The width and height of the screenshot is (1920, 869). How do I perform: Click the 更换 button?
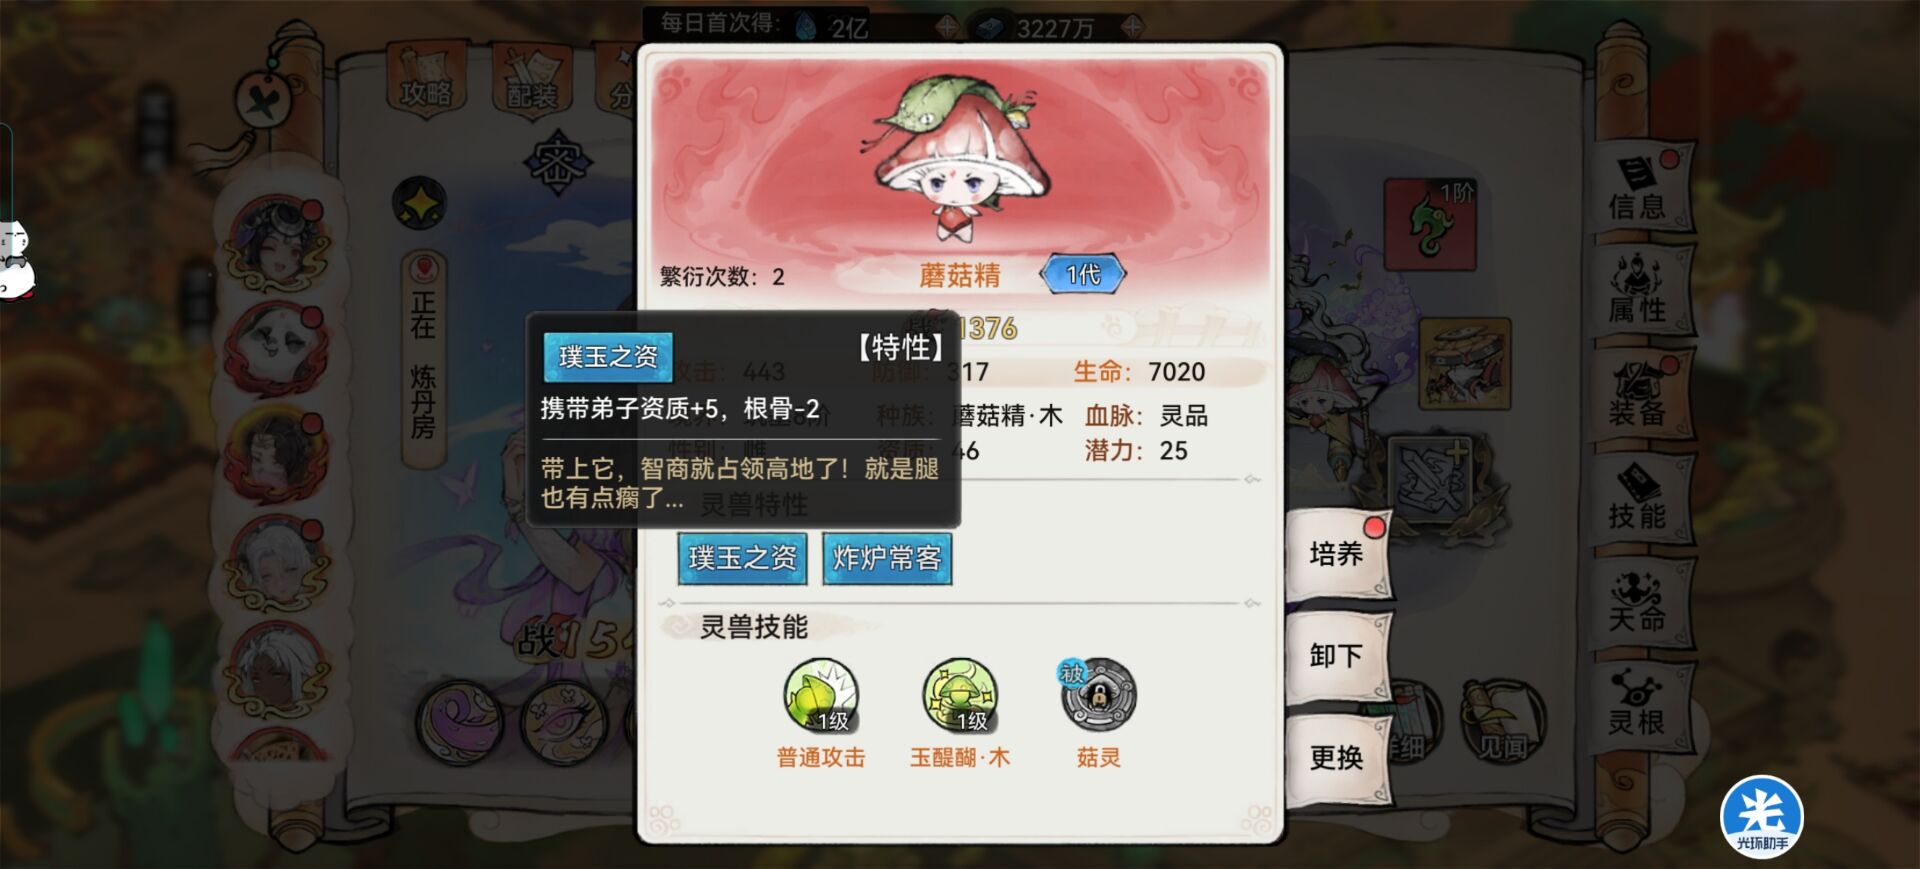[1337, 758]
